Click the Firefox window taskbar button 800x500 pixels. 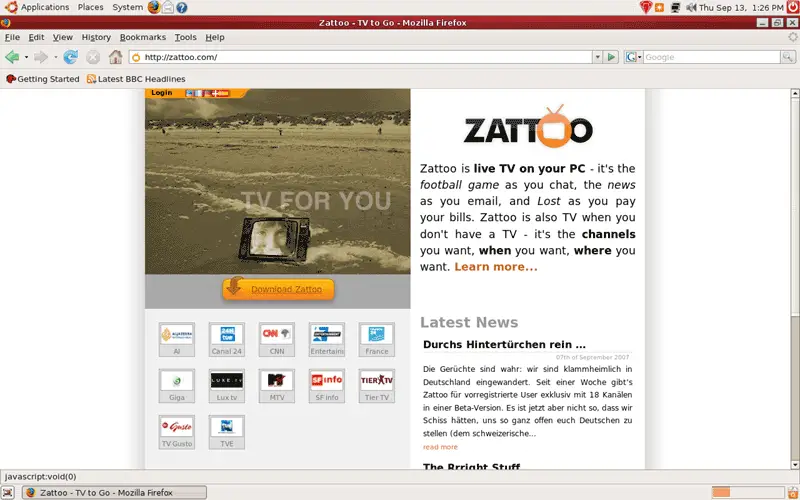click(114, 492)
